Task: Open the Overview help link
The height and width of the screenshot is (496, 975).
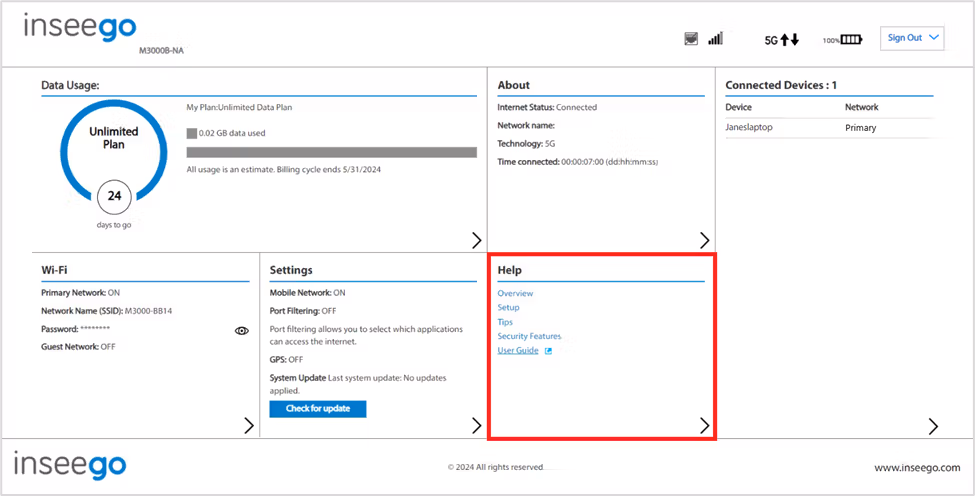Action: [515, 293]
